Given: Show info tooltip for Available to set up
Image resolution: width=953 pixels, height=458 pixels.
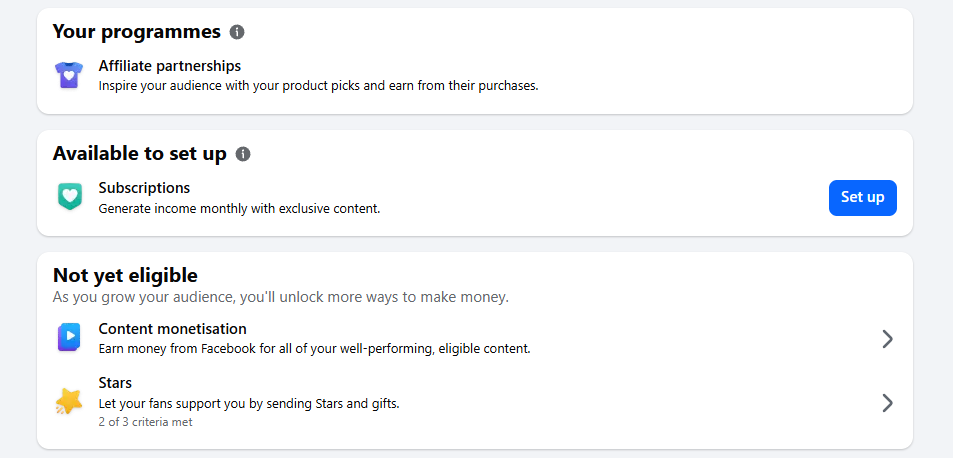Looking at the screenshot, I should [243, 154].
